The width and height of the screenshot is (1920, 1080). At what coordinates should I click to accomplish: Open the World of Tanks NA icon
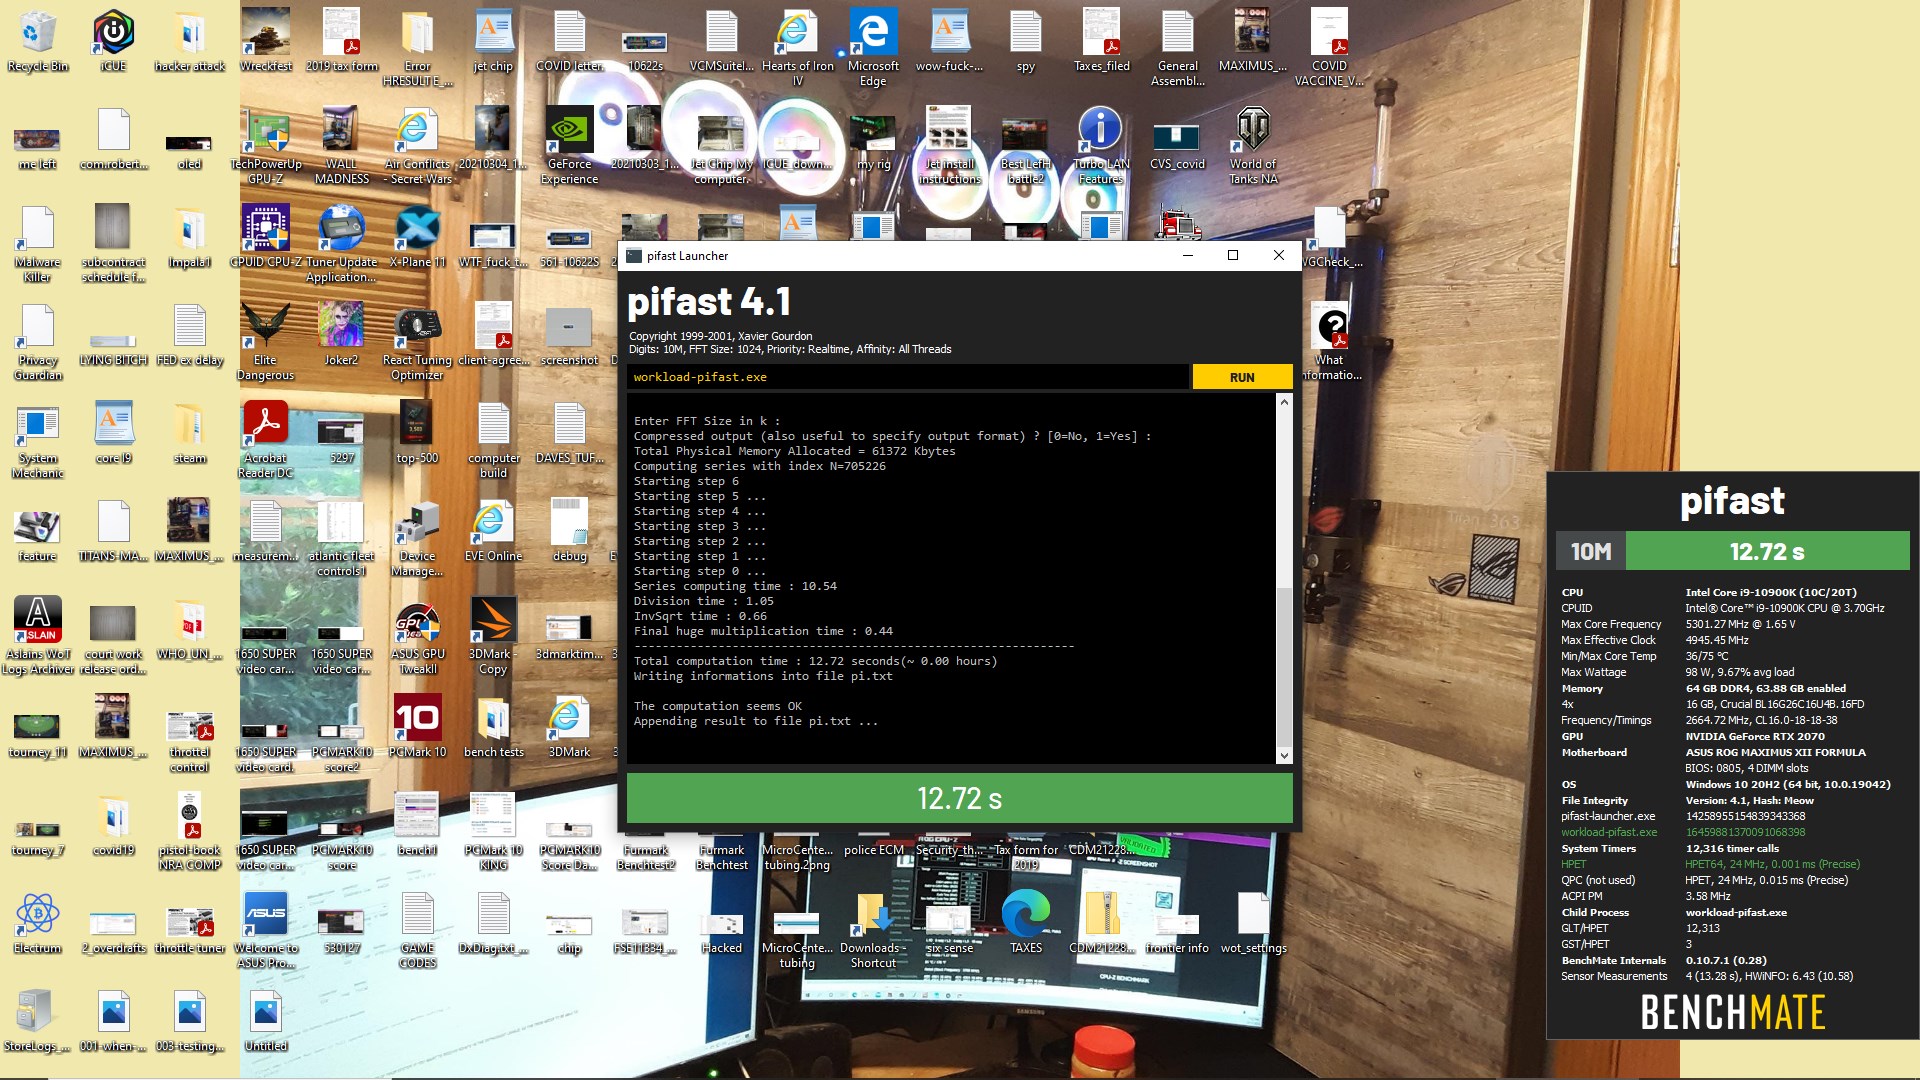1253,146
